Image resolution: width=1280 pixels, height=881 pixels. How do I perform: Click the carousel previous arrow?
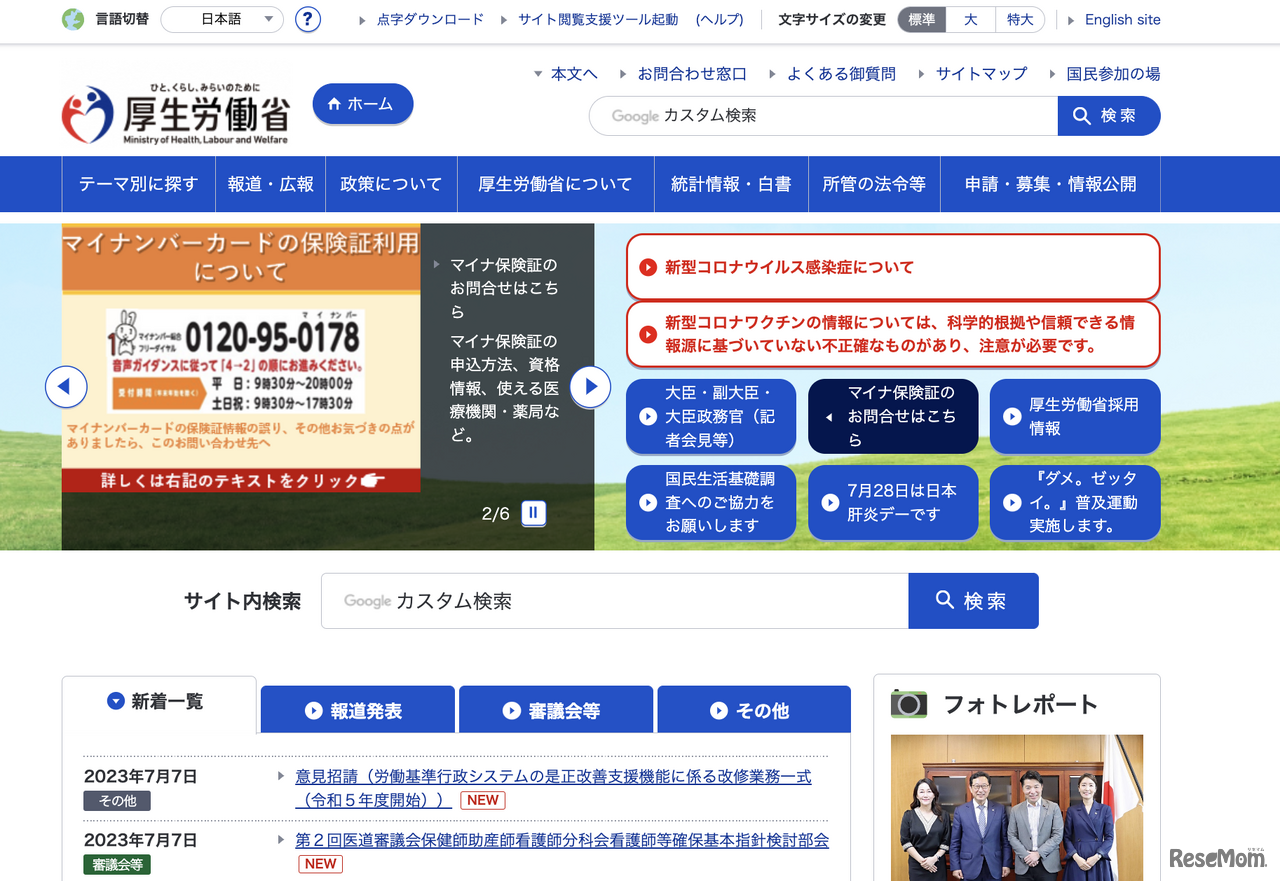pos(66,387)
